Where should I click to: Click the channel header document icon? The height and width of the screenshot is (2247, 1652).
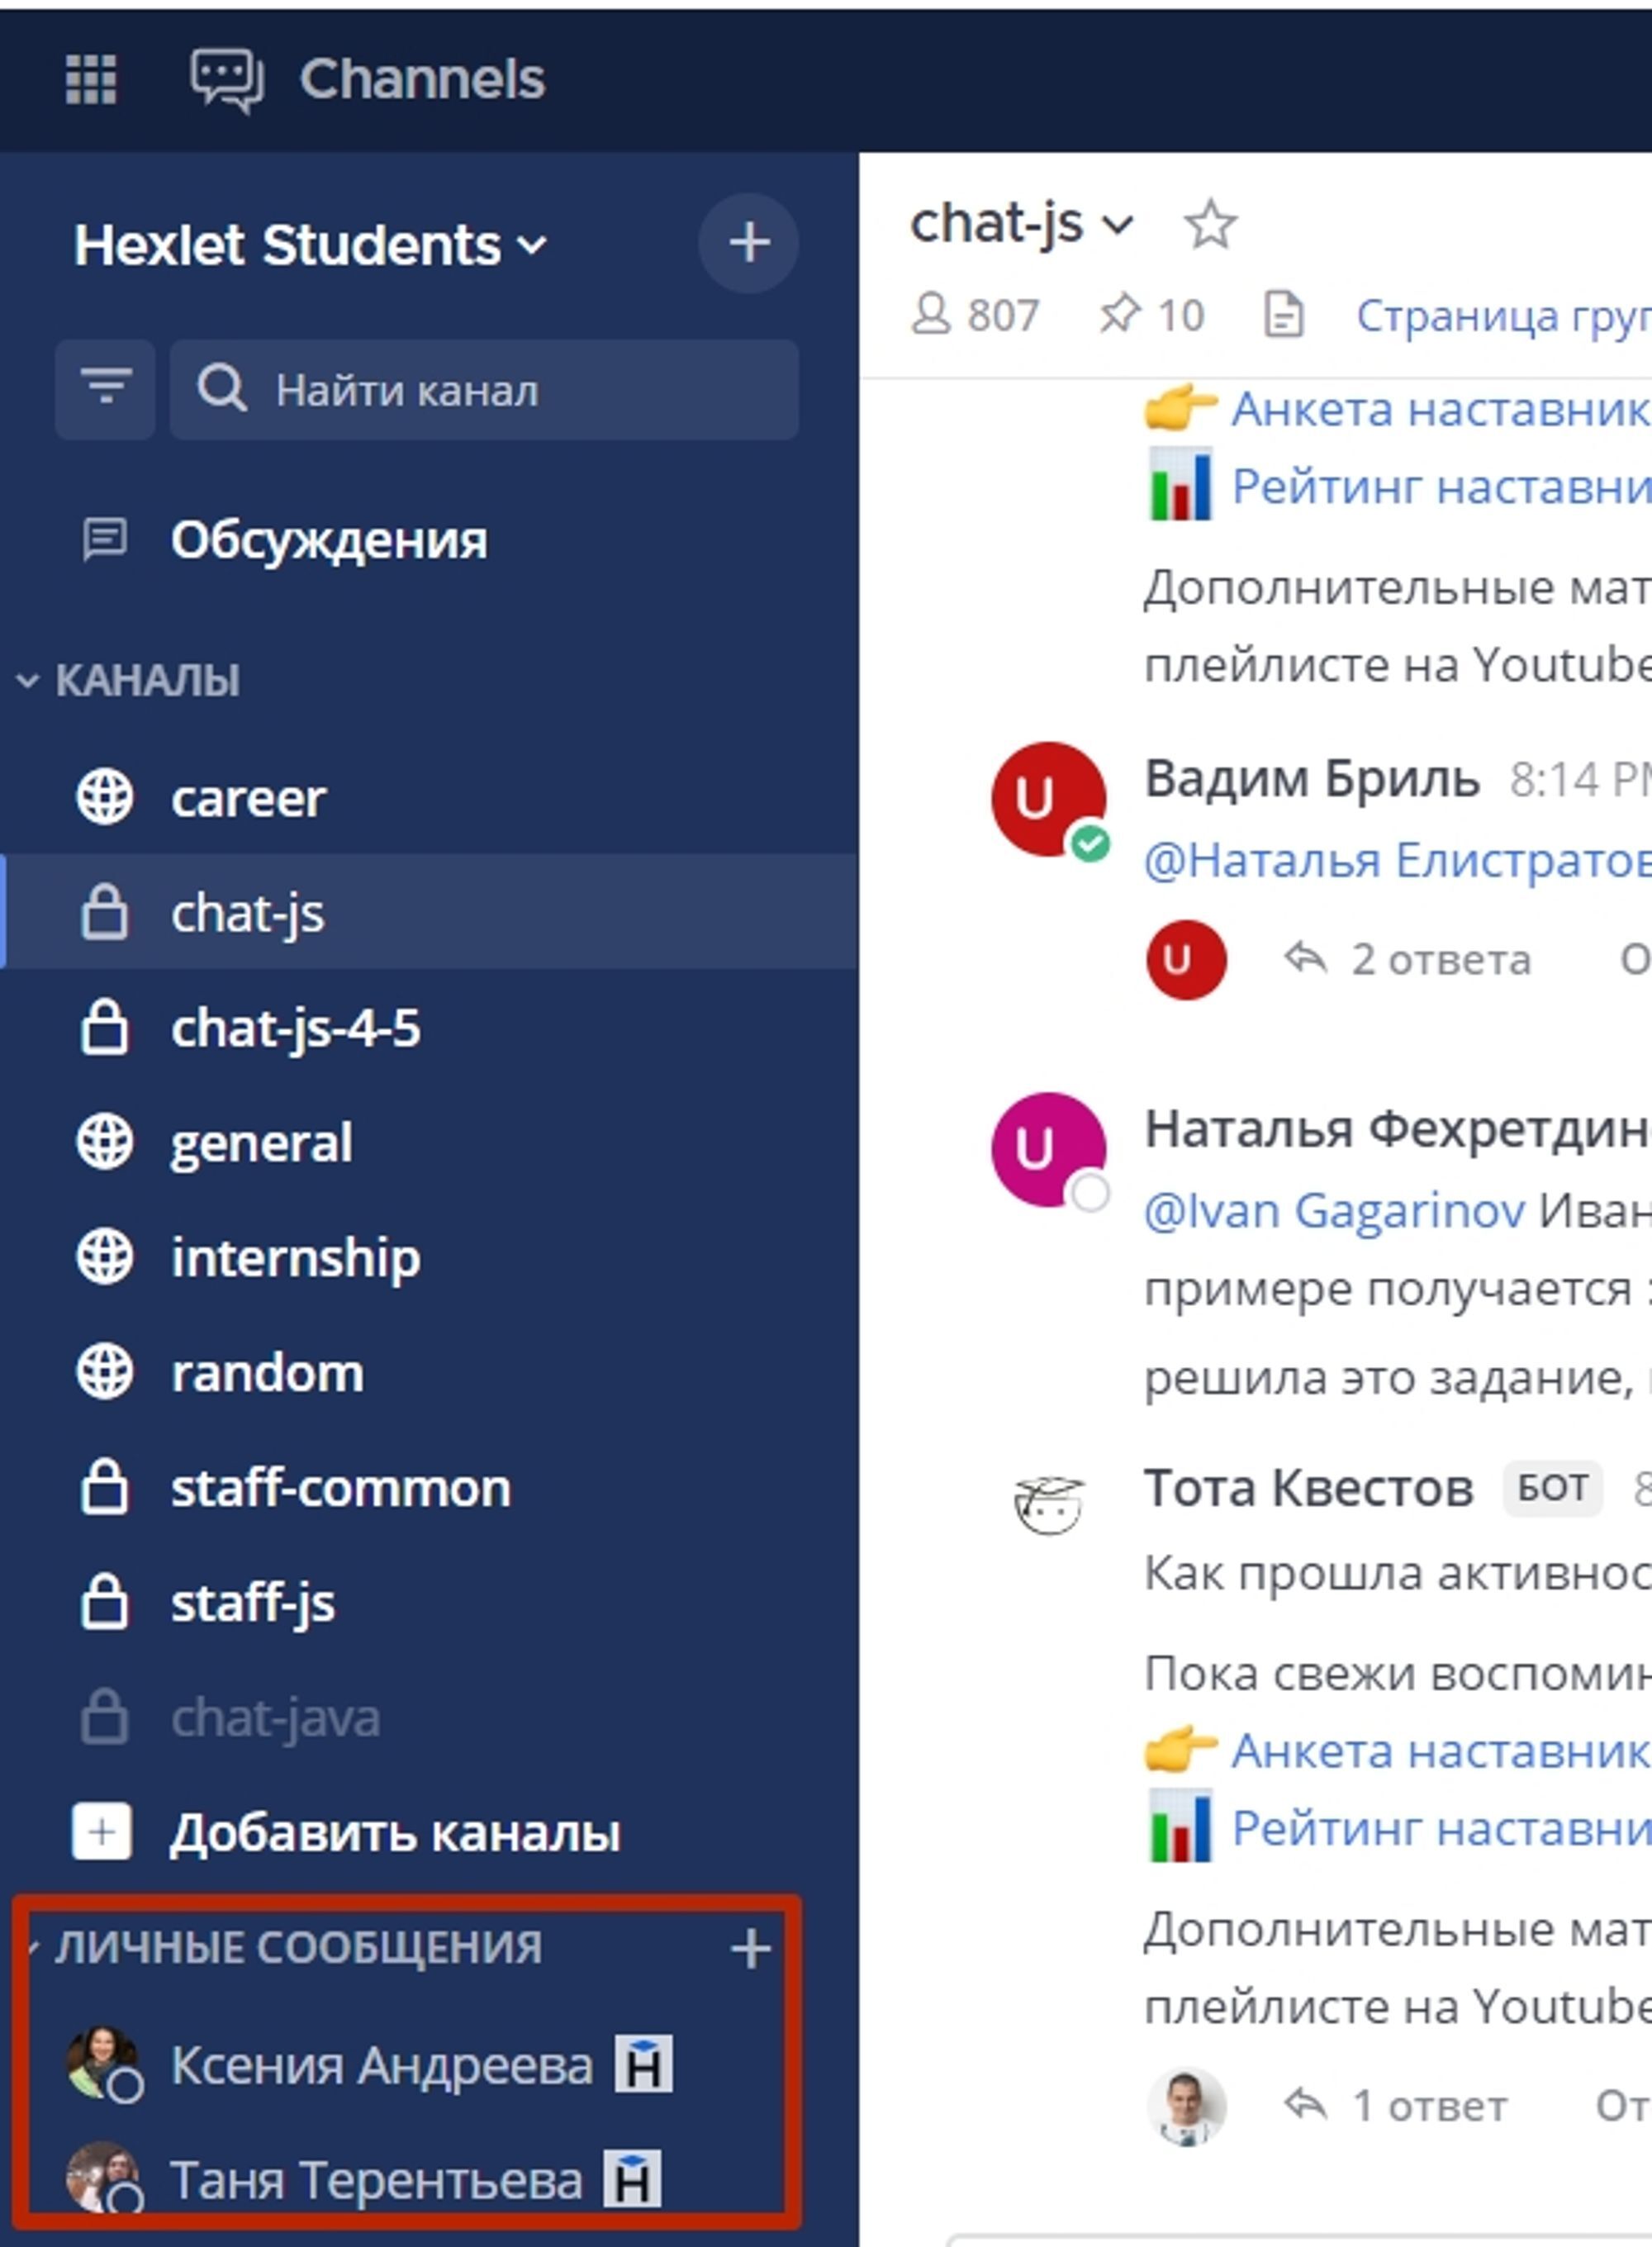coord(1283,314)
